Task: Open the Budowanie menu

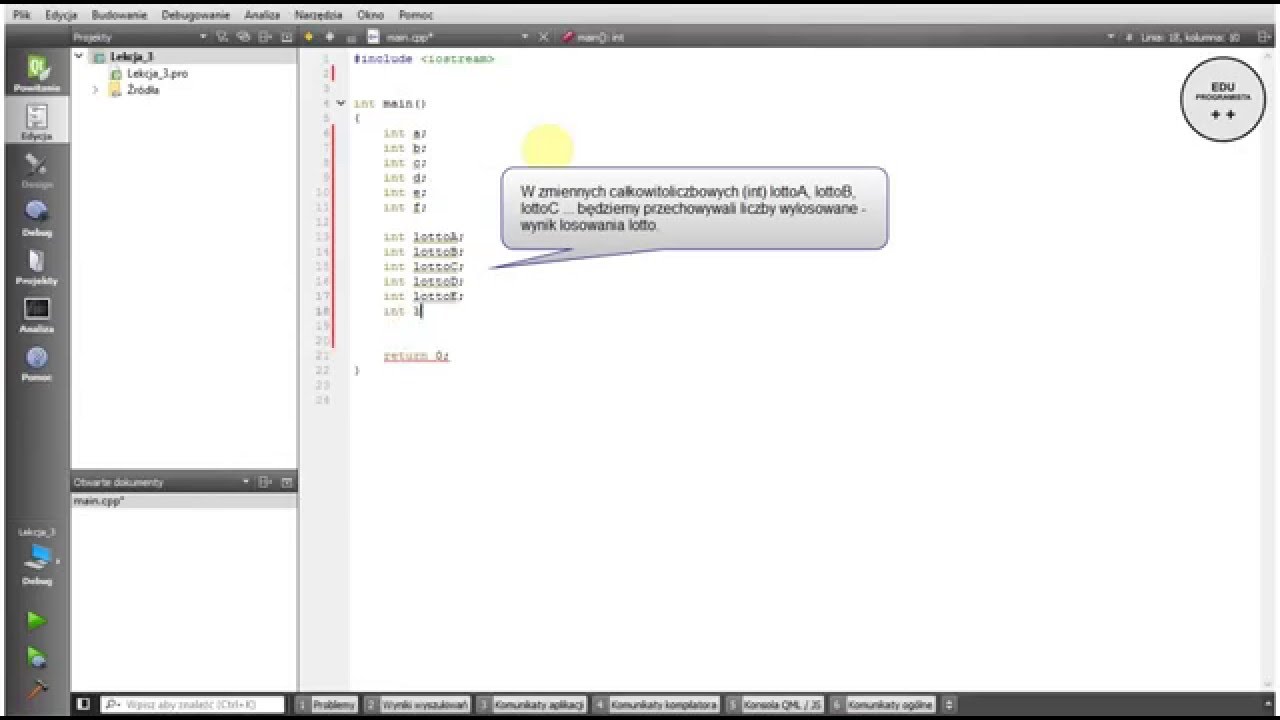Action: pos(119,15)
